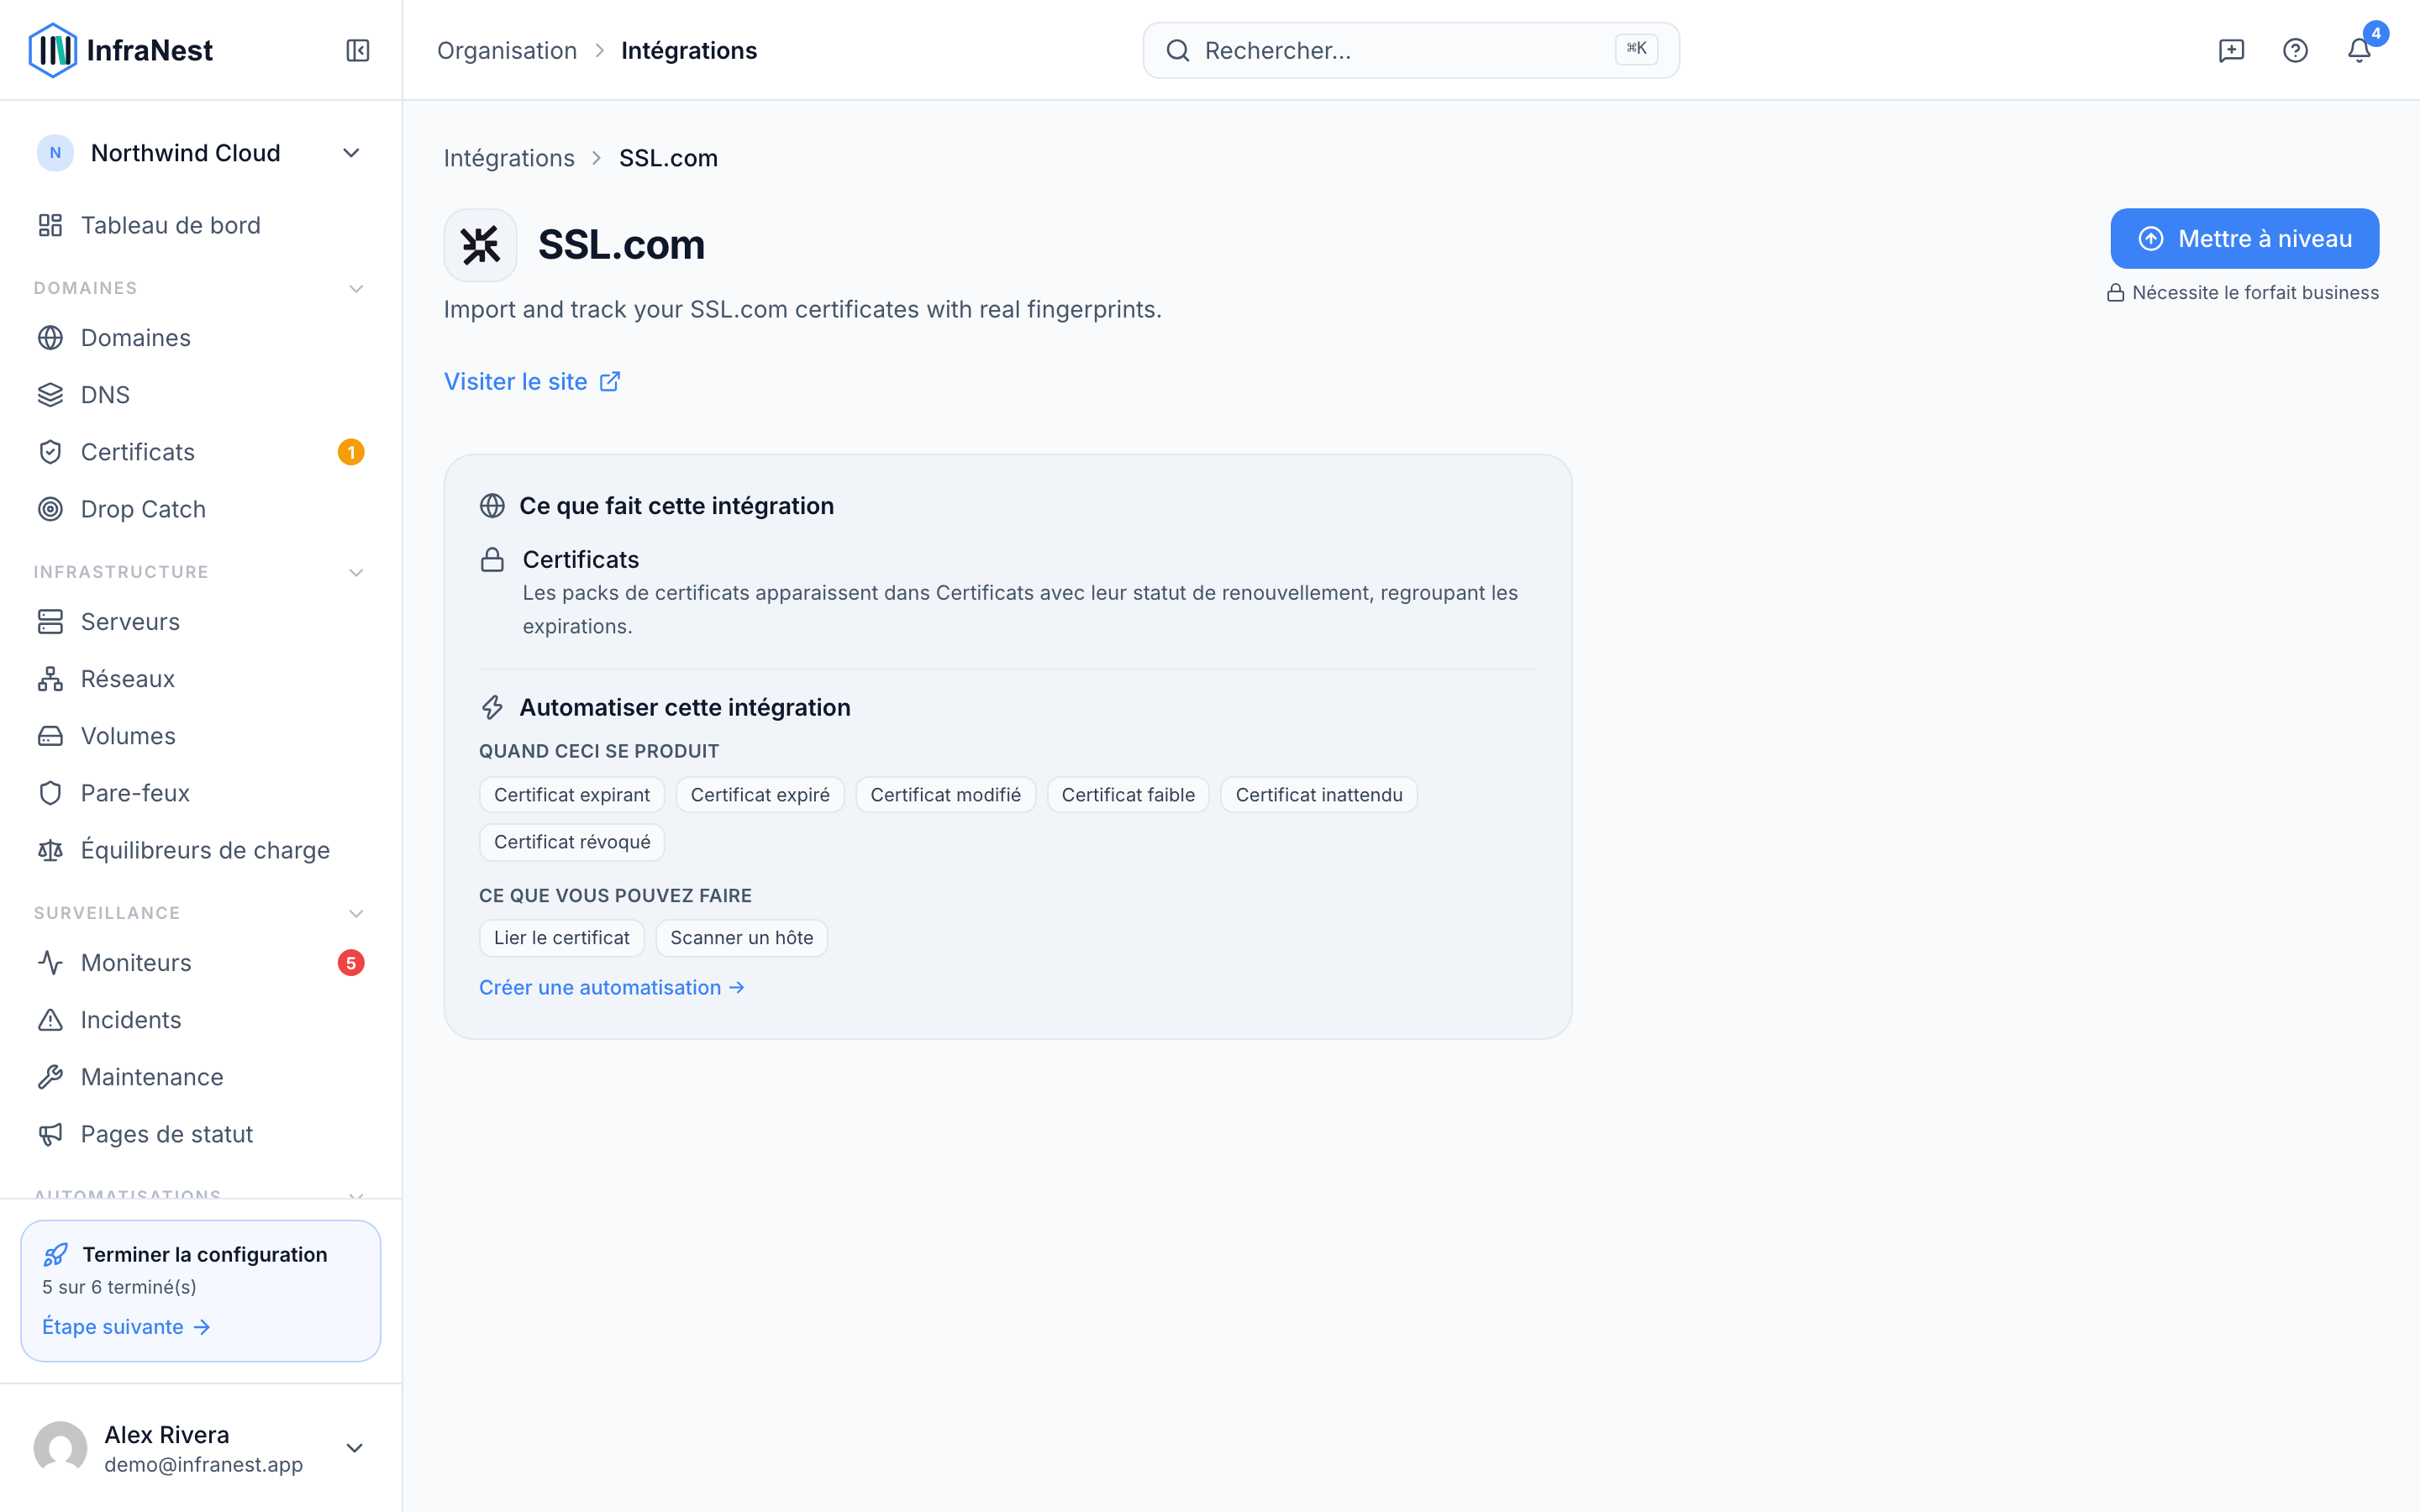
Task: Go to Domaines page
Action: tap(200, 338)
